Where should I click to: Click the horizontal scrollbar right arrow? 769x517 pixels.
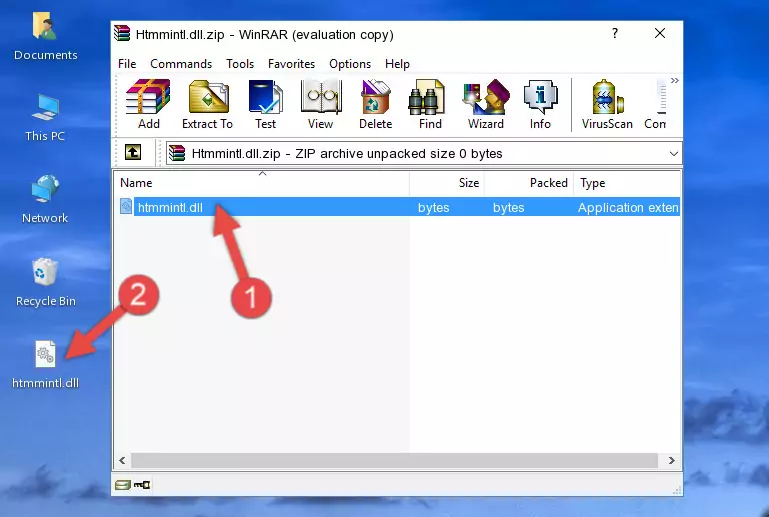[x=671, y=460]
